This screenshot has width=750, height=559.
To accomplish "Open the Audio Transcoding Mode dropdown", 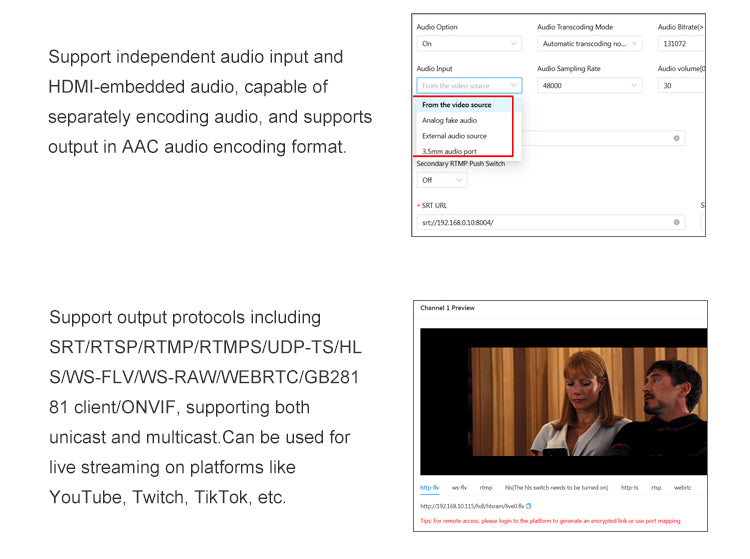I will 589,44.
